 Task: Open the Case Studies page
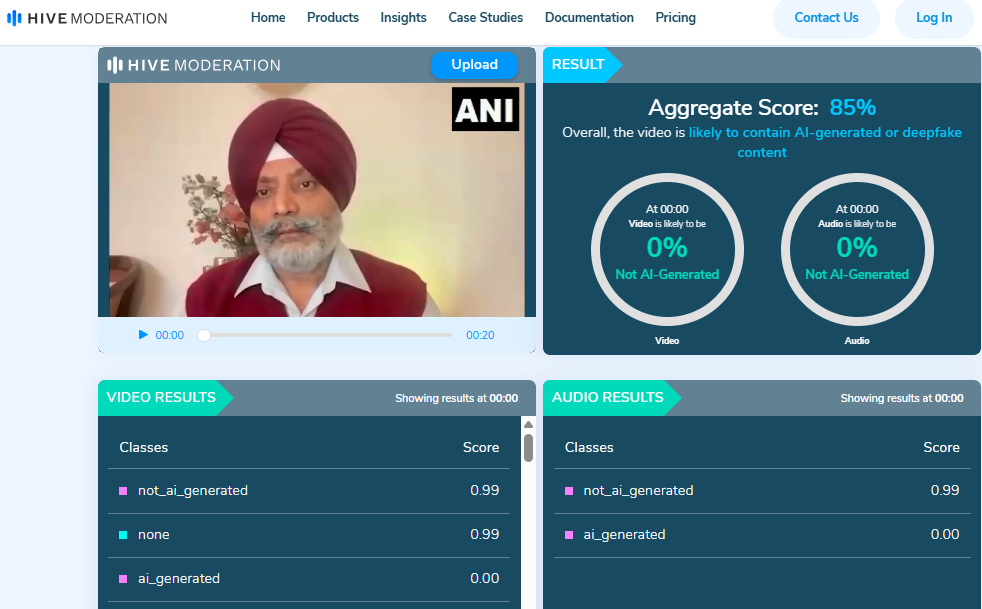coord(485,18)
